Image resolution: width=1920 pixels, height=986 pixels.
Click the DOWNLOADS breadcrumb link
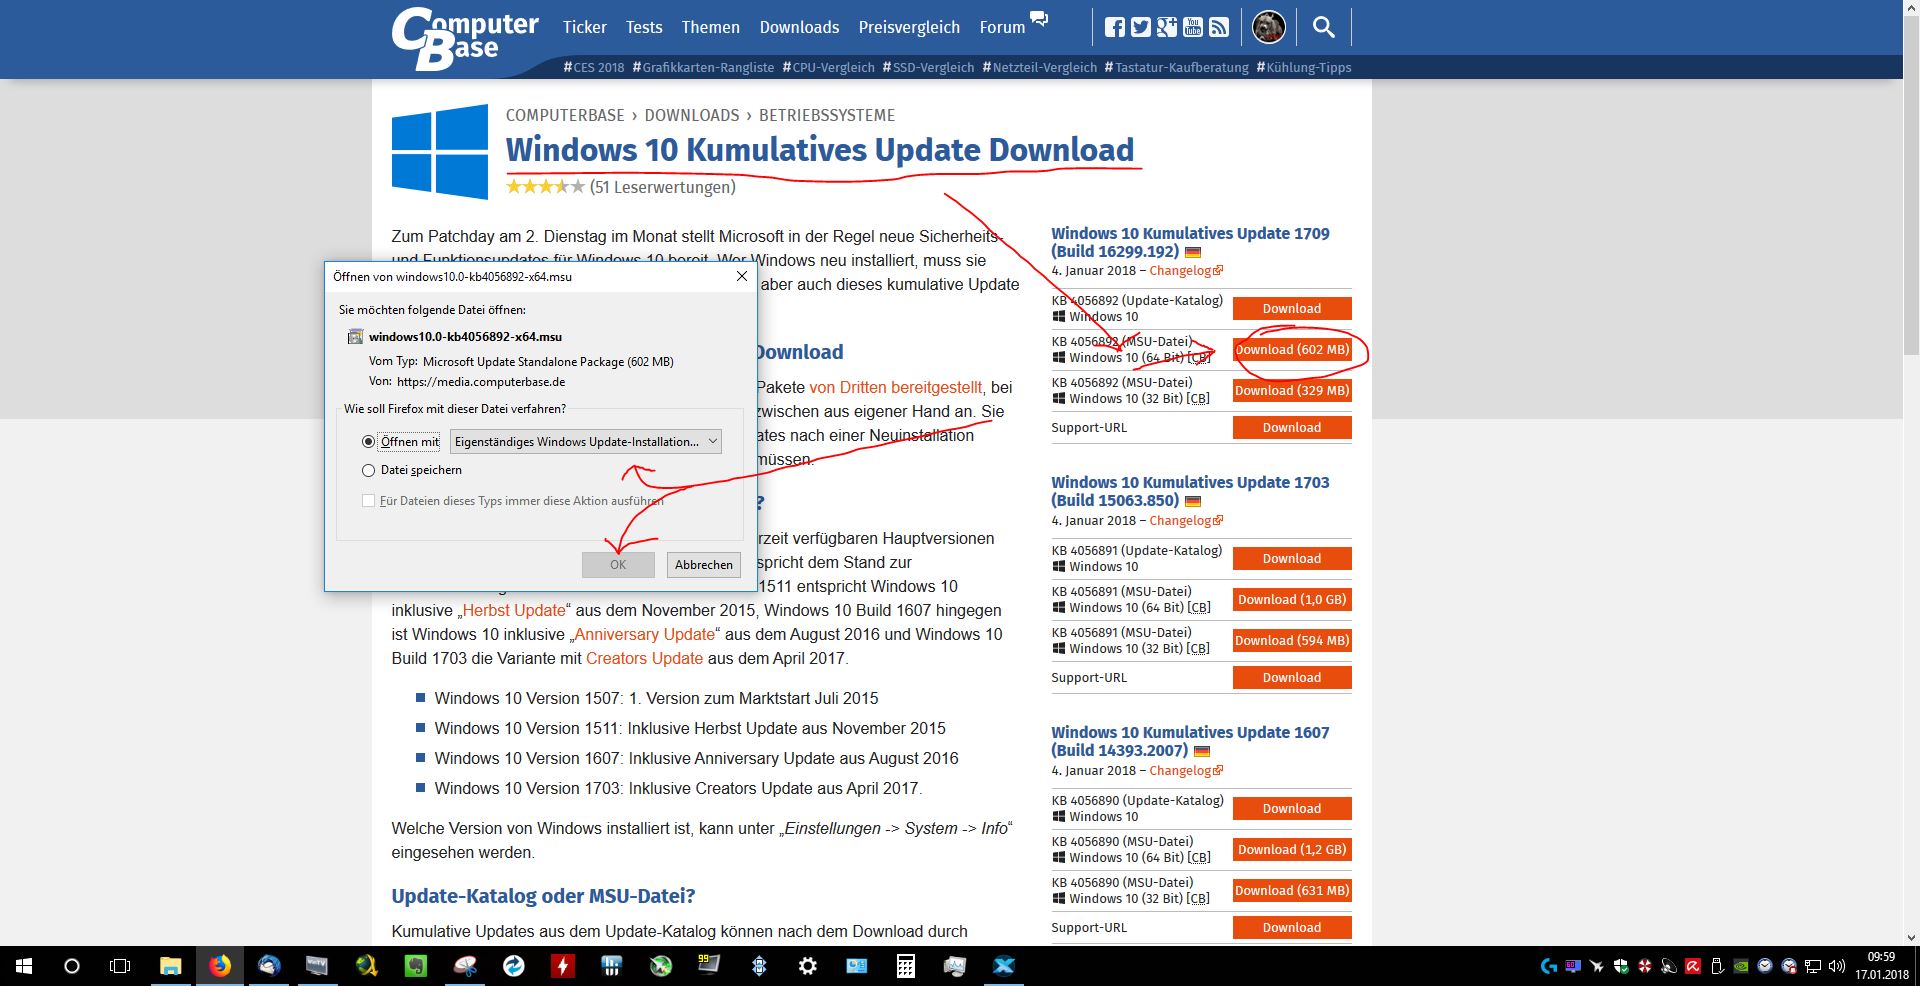(x=692, y=115)
